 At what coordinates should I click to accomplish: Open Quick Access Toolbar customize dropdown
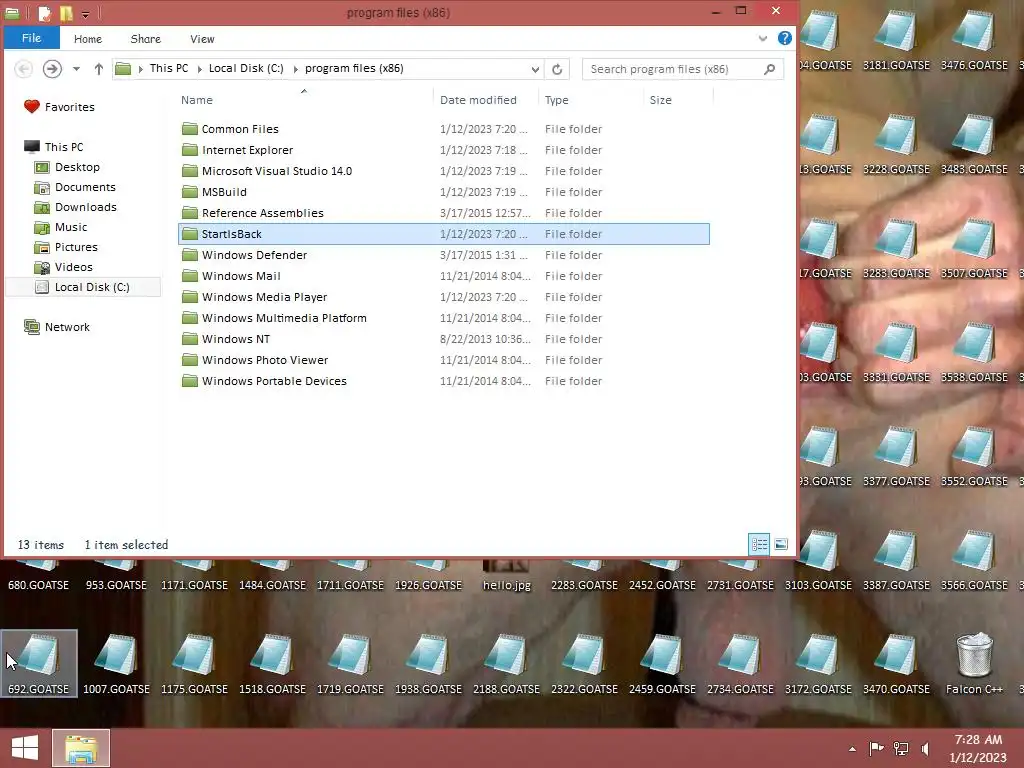(86, 14)
